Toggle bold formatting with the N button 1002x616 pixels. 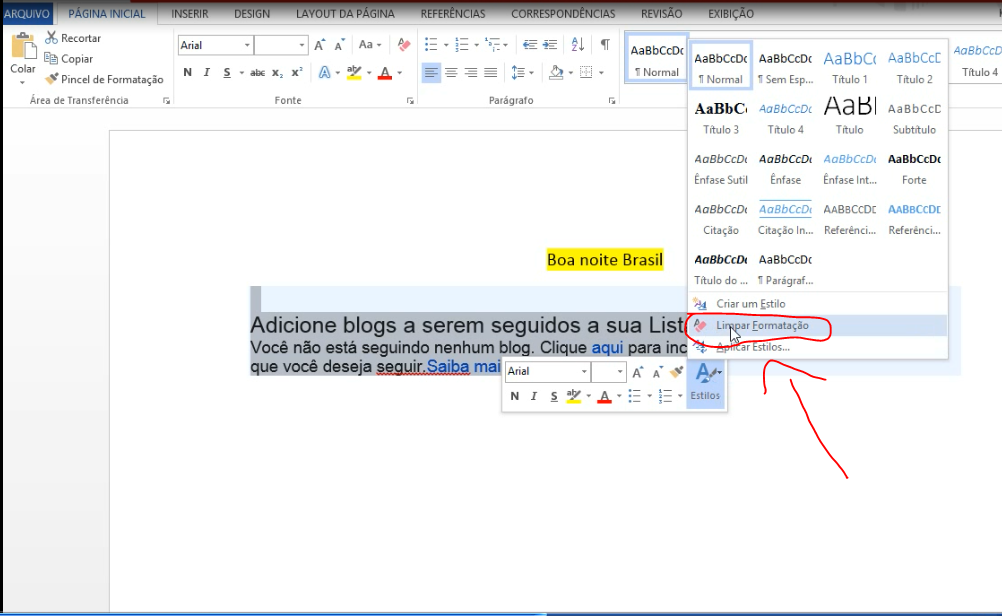pyautogui.click(x=186, y=73)
